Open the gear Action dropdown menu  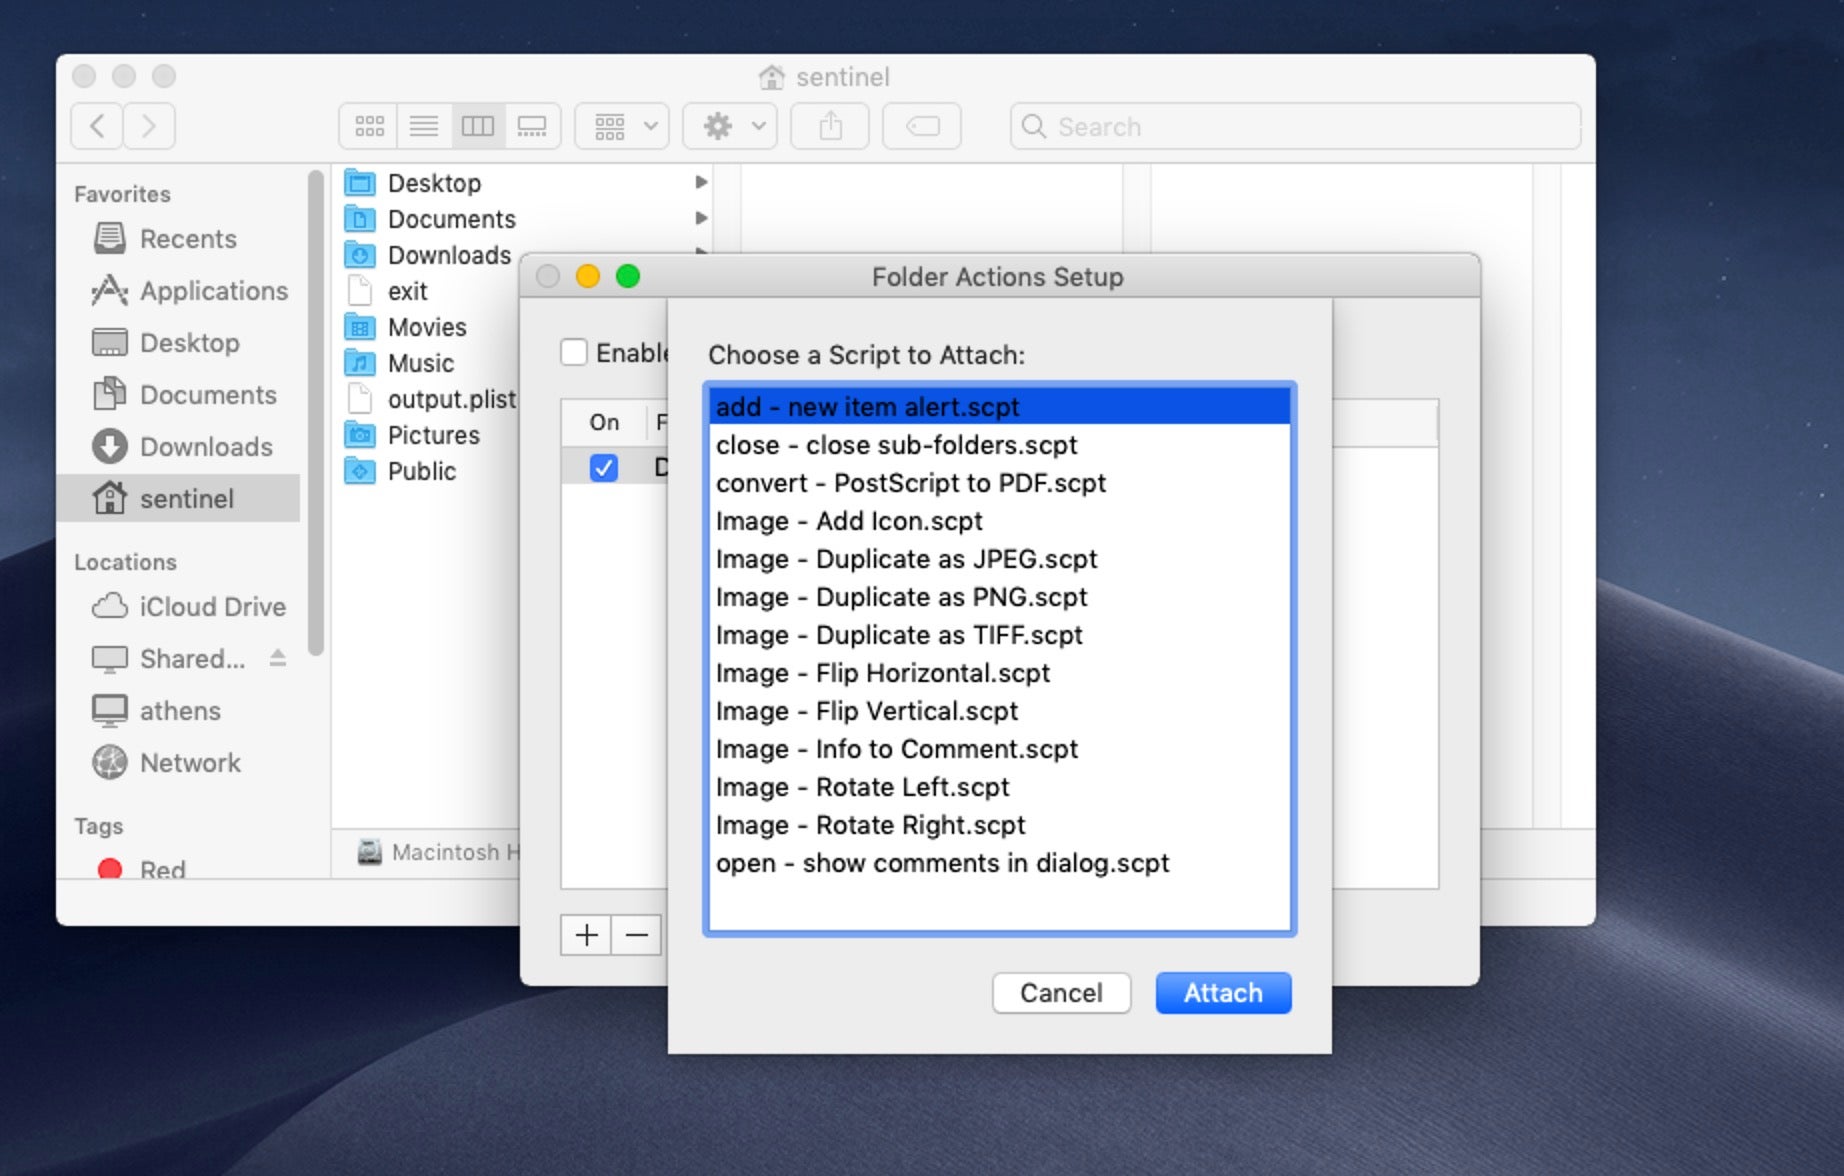tap(730, 126)
